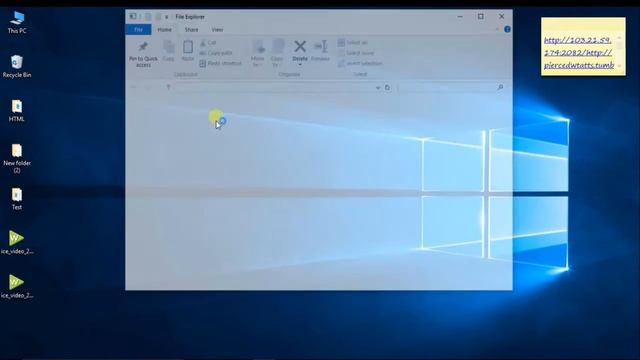
Task: Click the search magnifier icon in File Explorer
Action: (x=500, y=87)
